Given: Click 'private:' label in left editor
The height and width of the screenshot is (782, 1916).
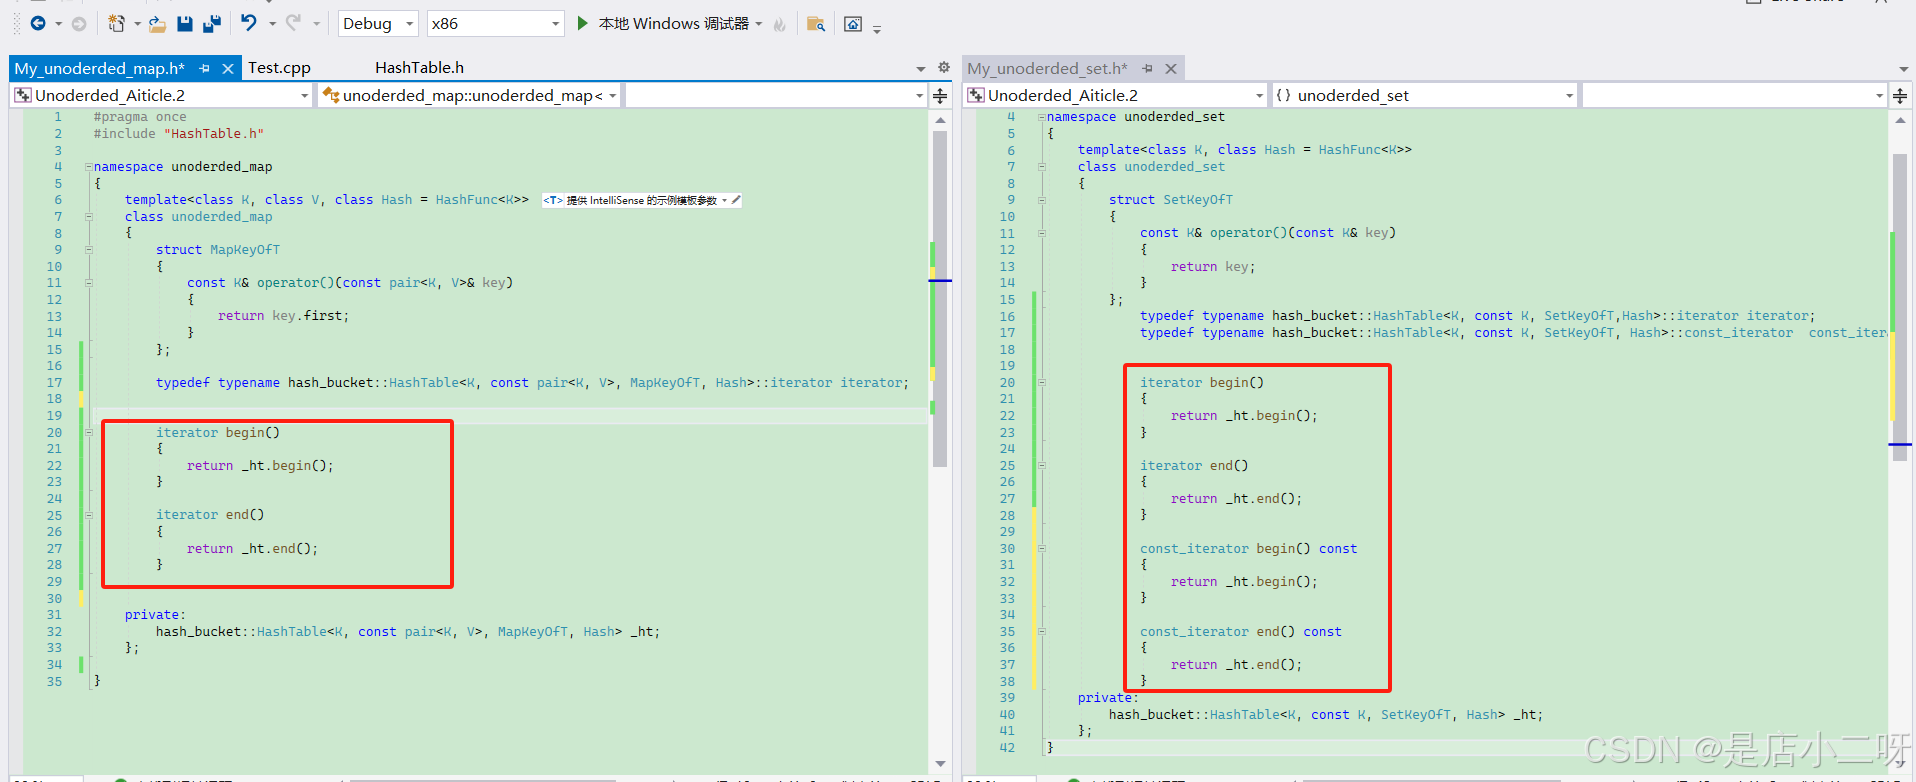Looking at the screenshot, I should [155, 615].
